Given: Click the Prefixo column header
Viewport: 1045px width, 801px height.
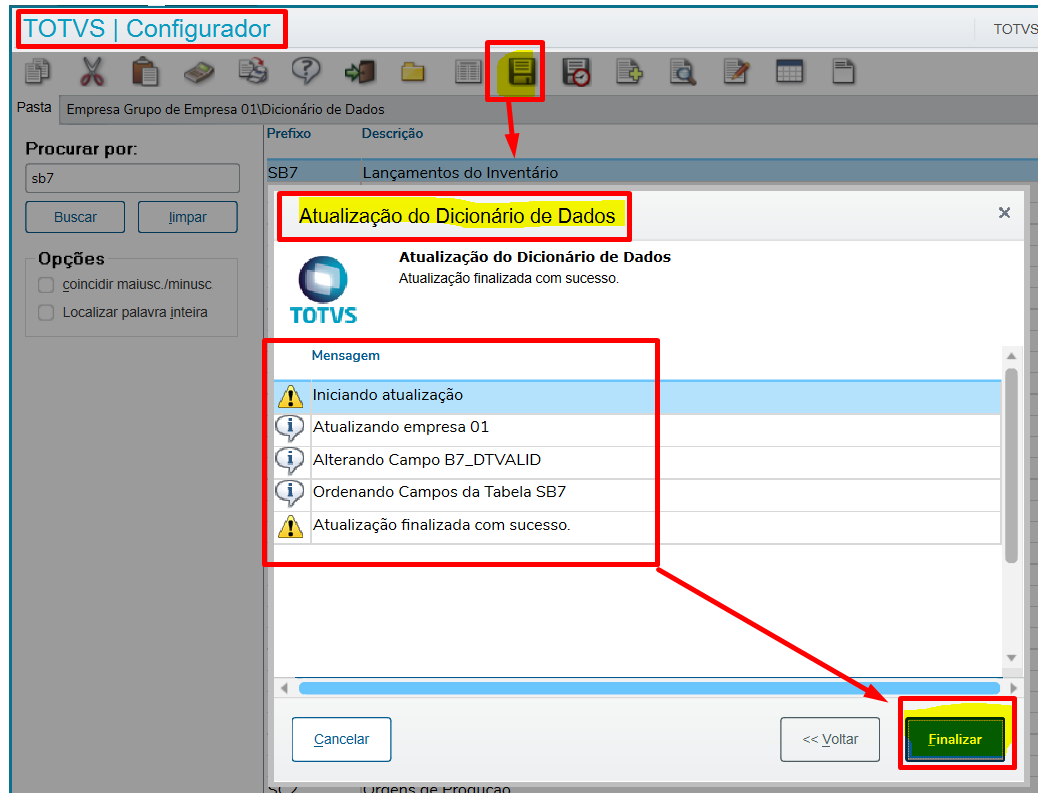Looking at the screenshot, I should click(x=289, y=133).
